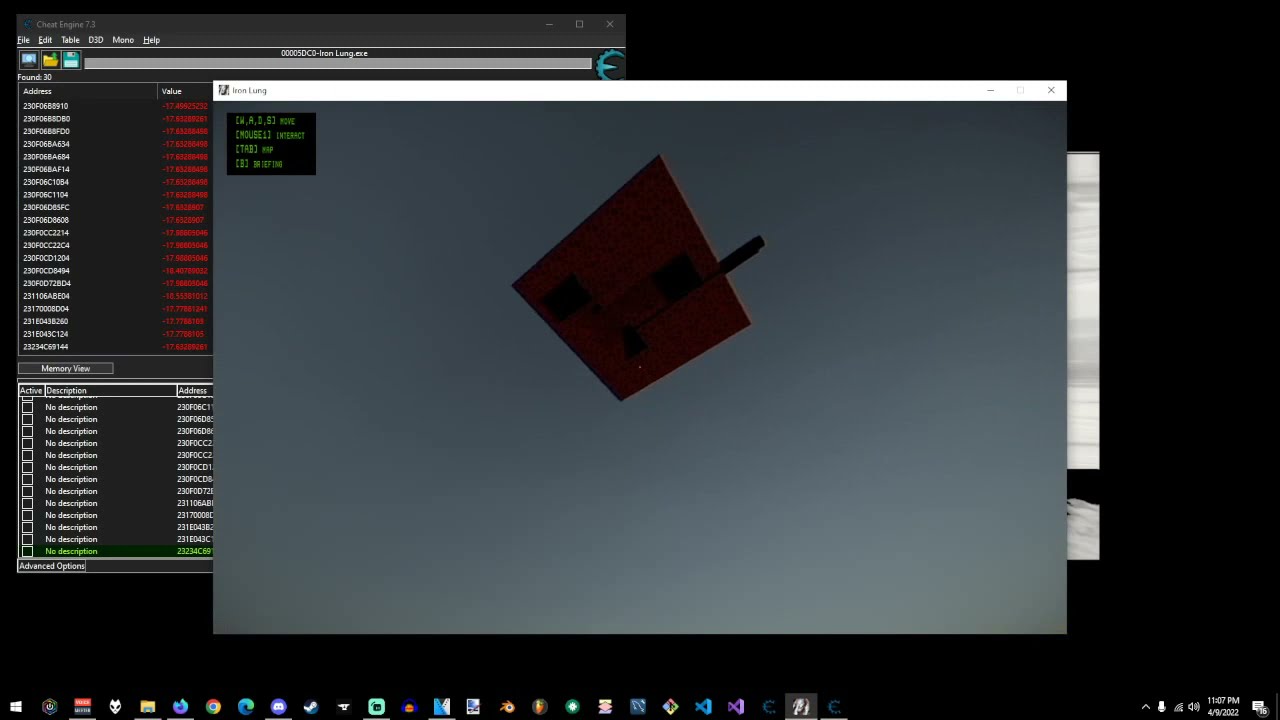
Task: Open the notification center icon
Action: pyautogui.click(x=1260, y=707)
